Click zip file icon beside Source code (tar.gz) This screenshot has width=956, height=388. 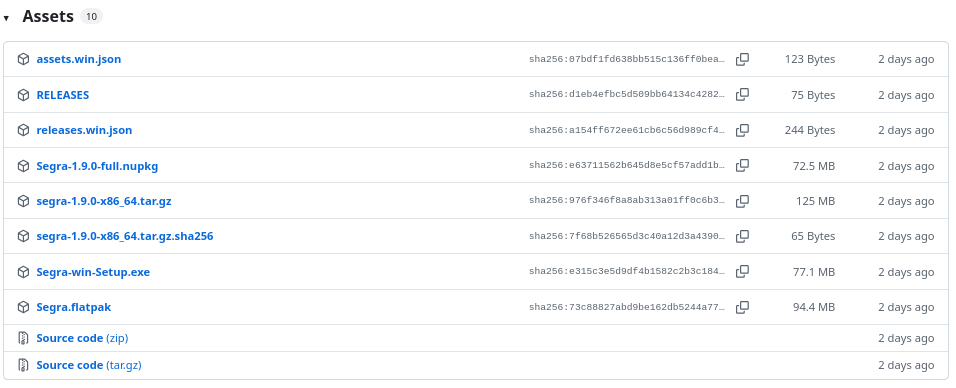[x=23, y=365]
